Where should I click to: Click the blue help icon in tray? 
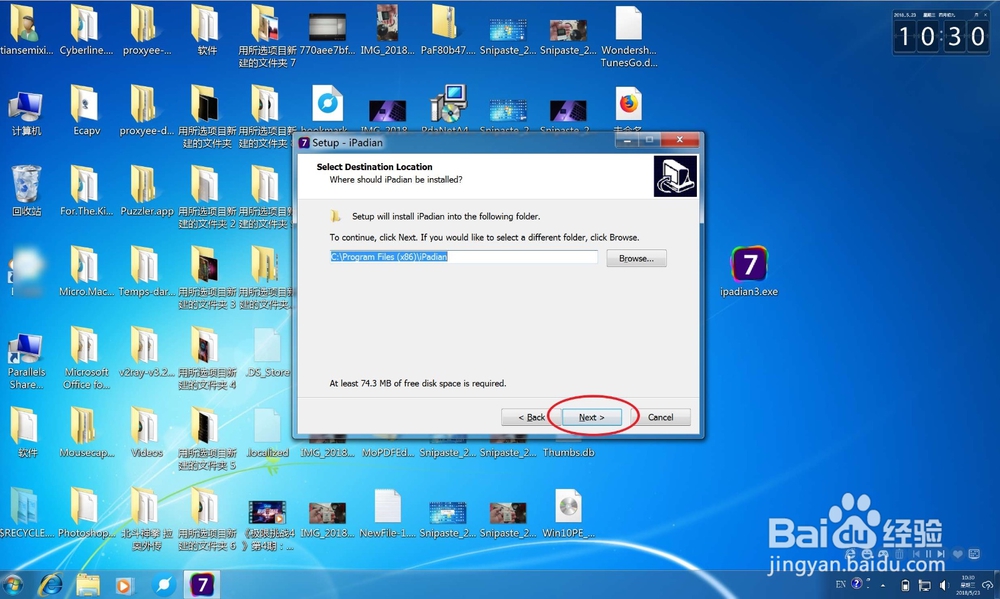pyautogui.click(x=857, y=584)
